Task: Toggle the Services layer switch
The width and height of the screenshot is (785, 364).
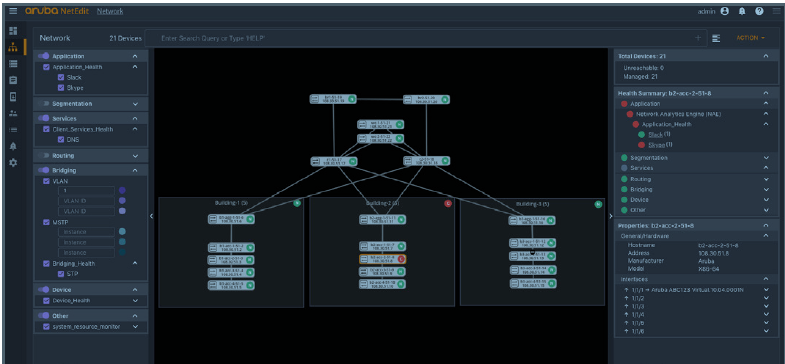Action: 44,119
